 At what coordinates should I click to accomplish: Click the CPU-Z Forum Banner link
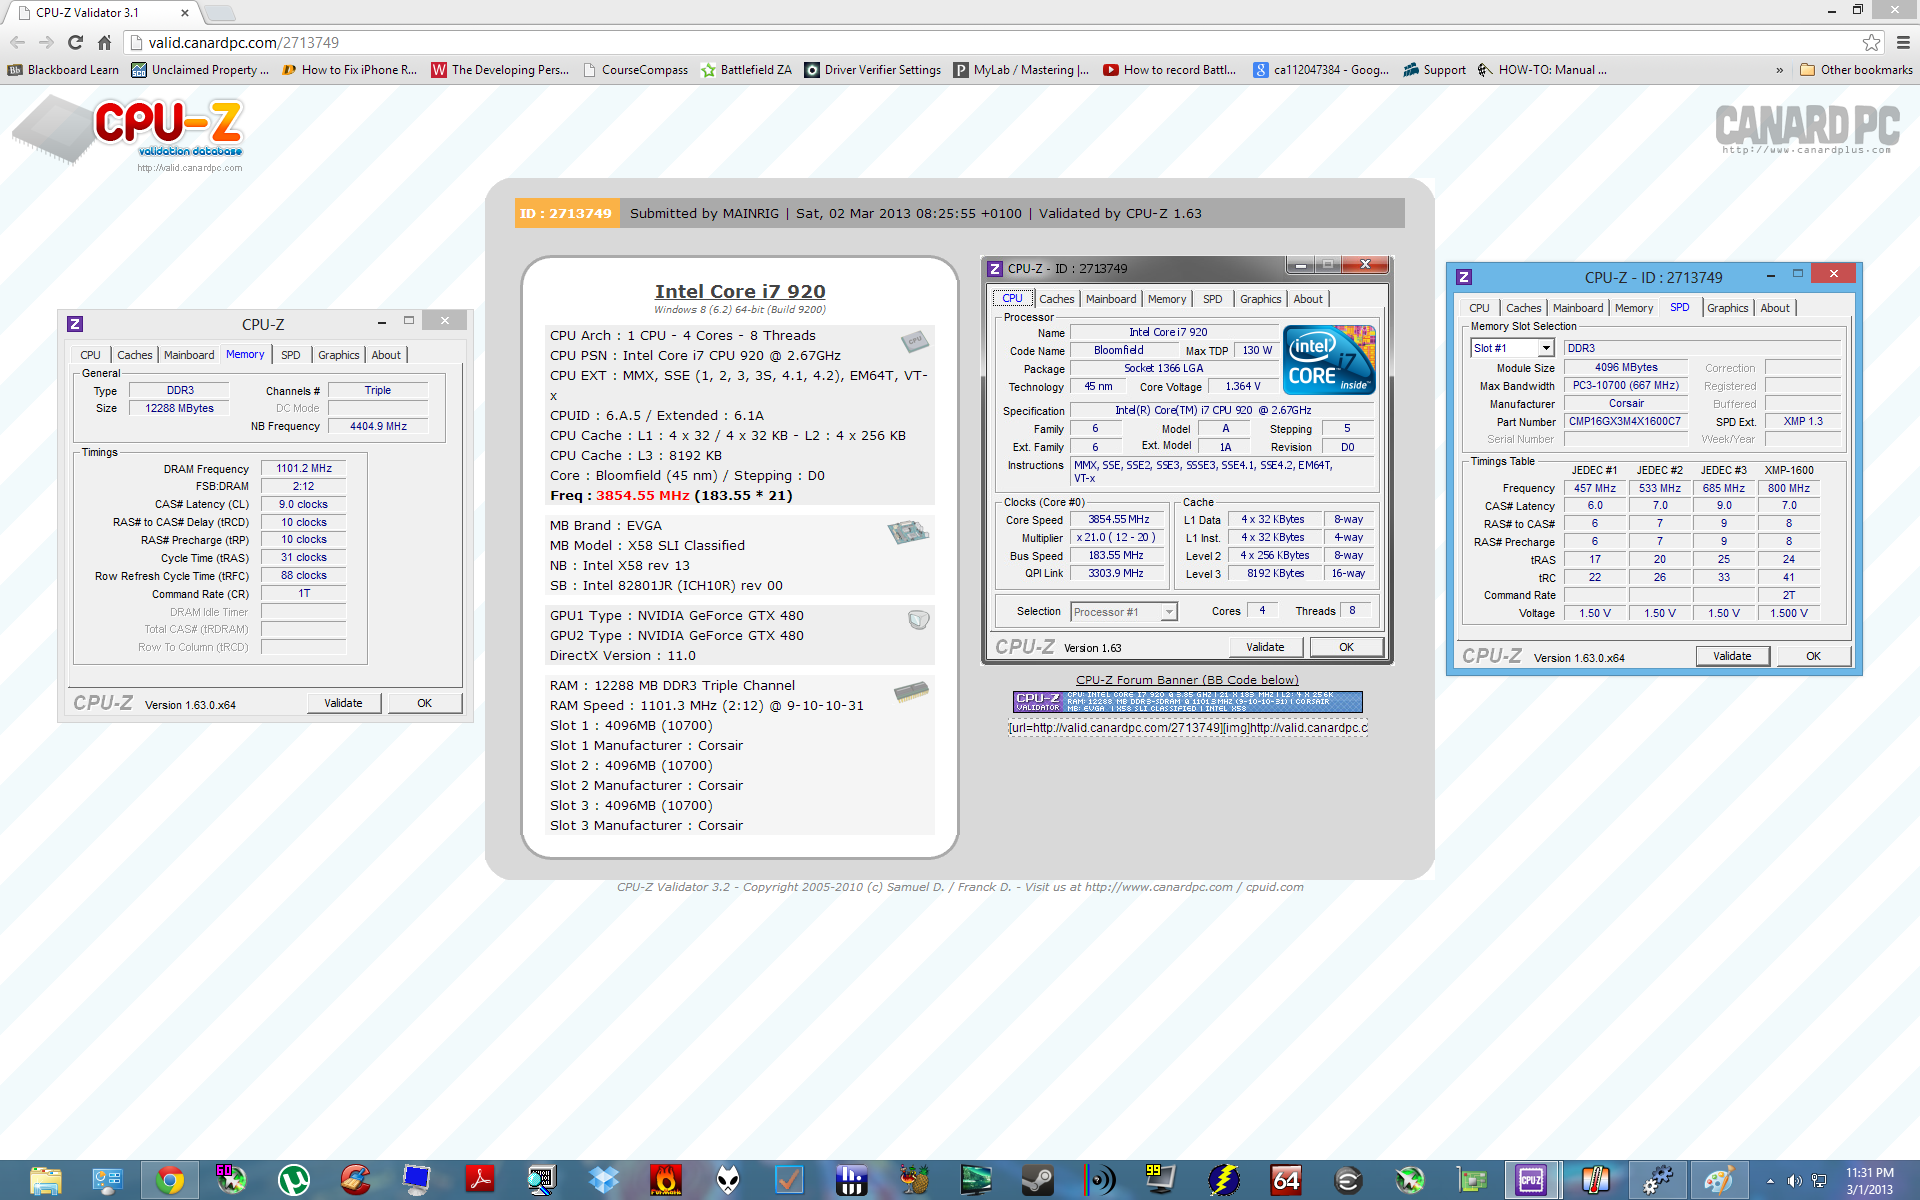1187,680
